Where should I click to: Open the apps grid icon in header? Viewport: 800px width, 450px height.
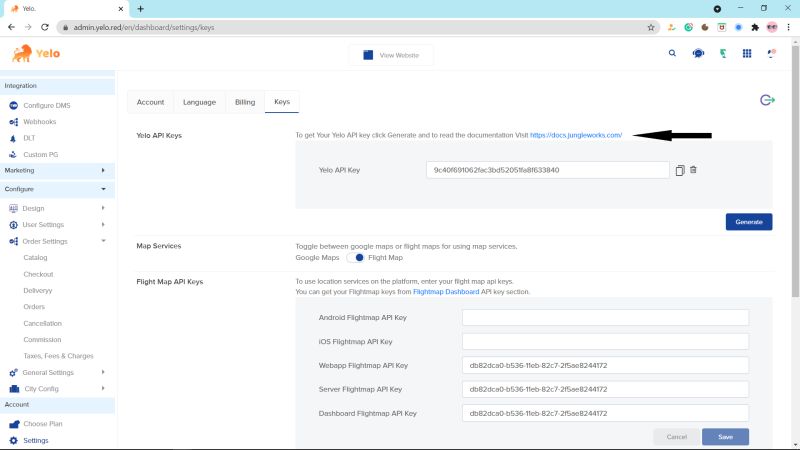747,53
